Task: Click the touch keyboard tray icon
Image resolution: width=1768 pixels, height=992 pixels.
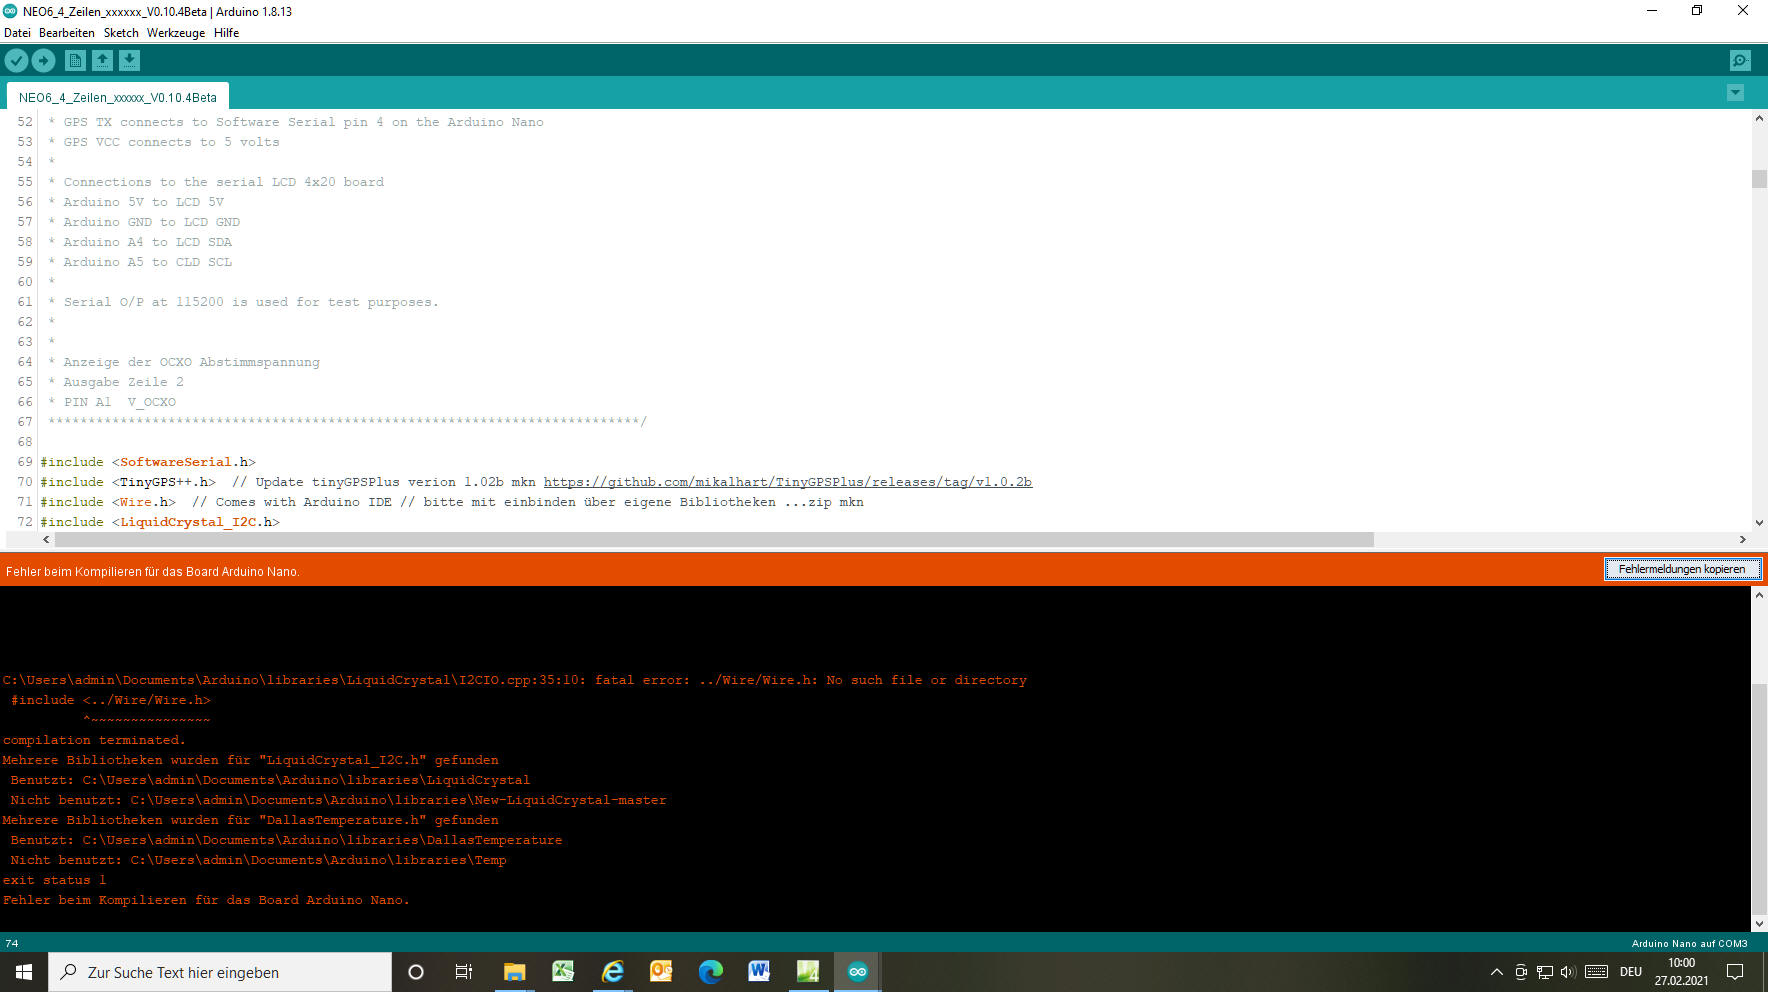Action: point(1597,972)
